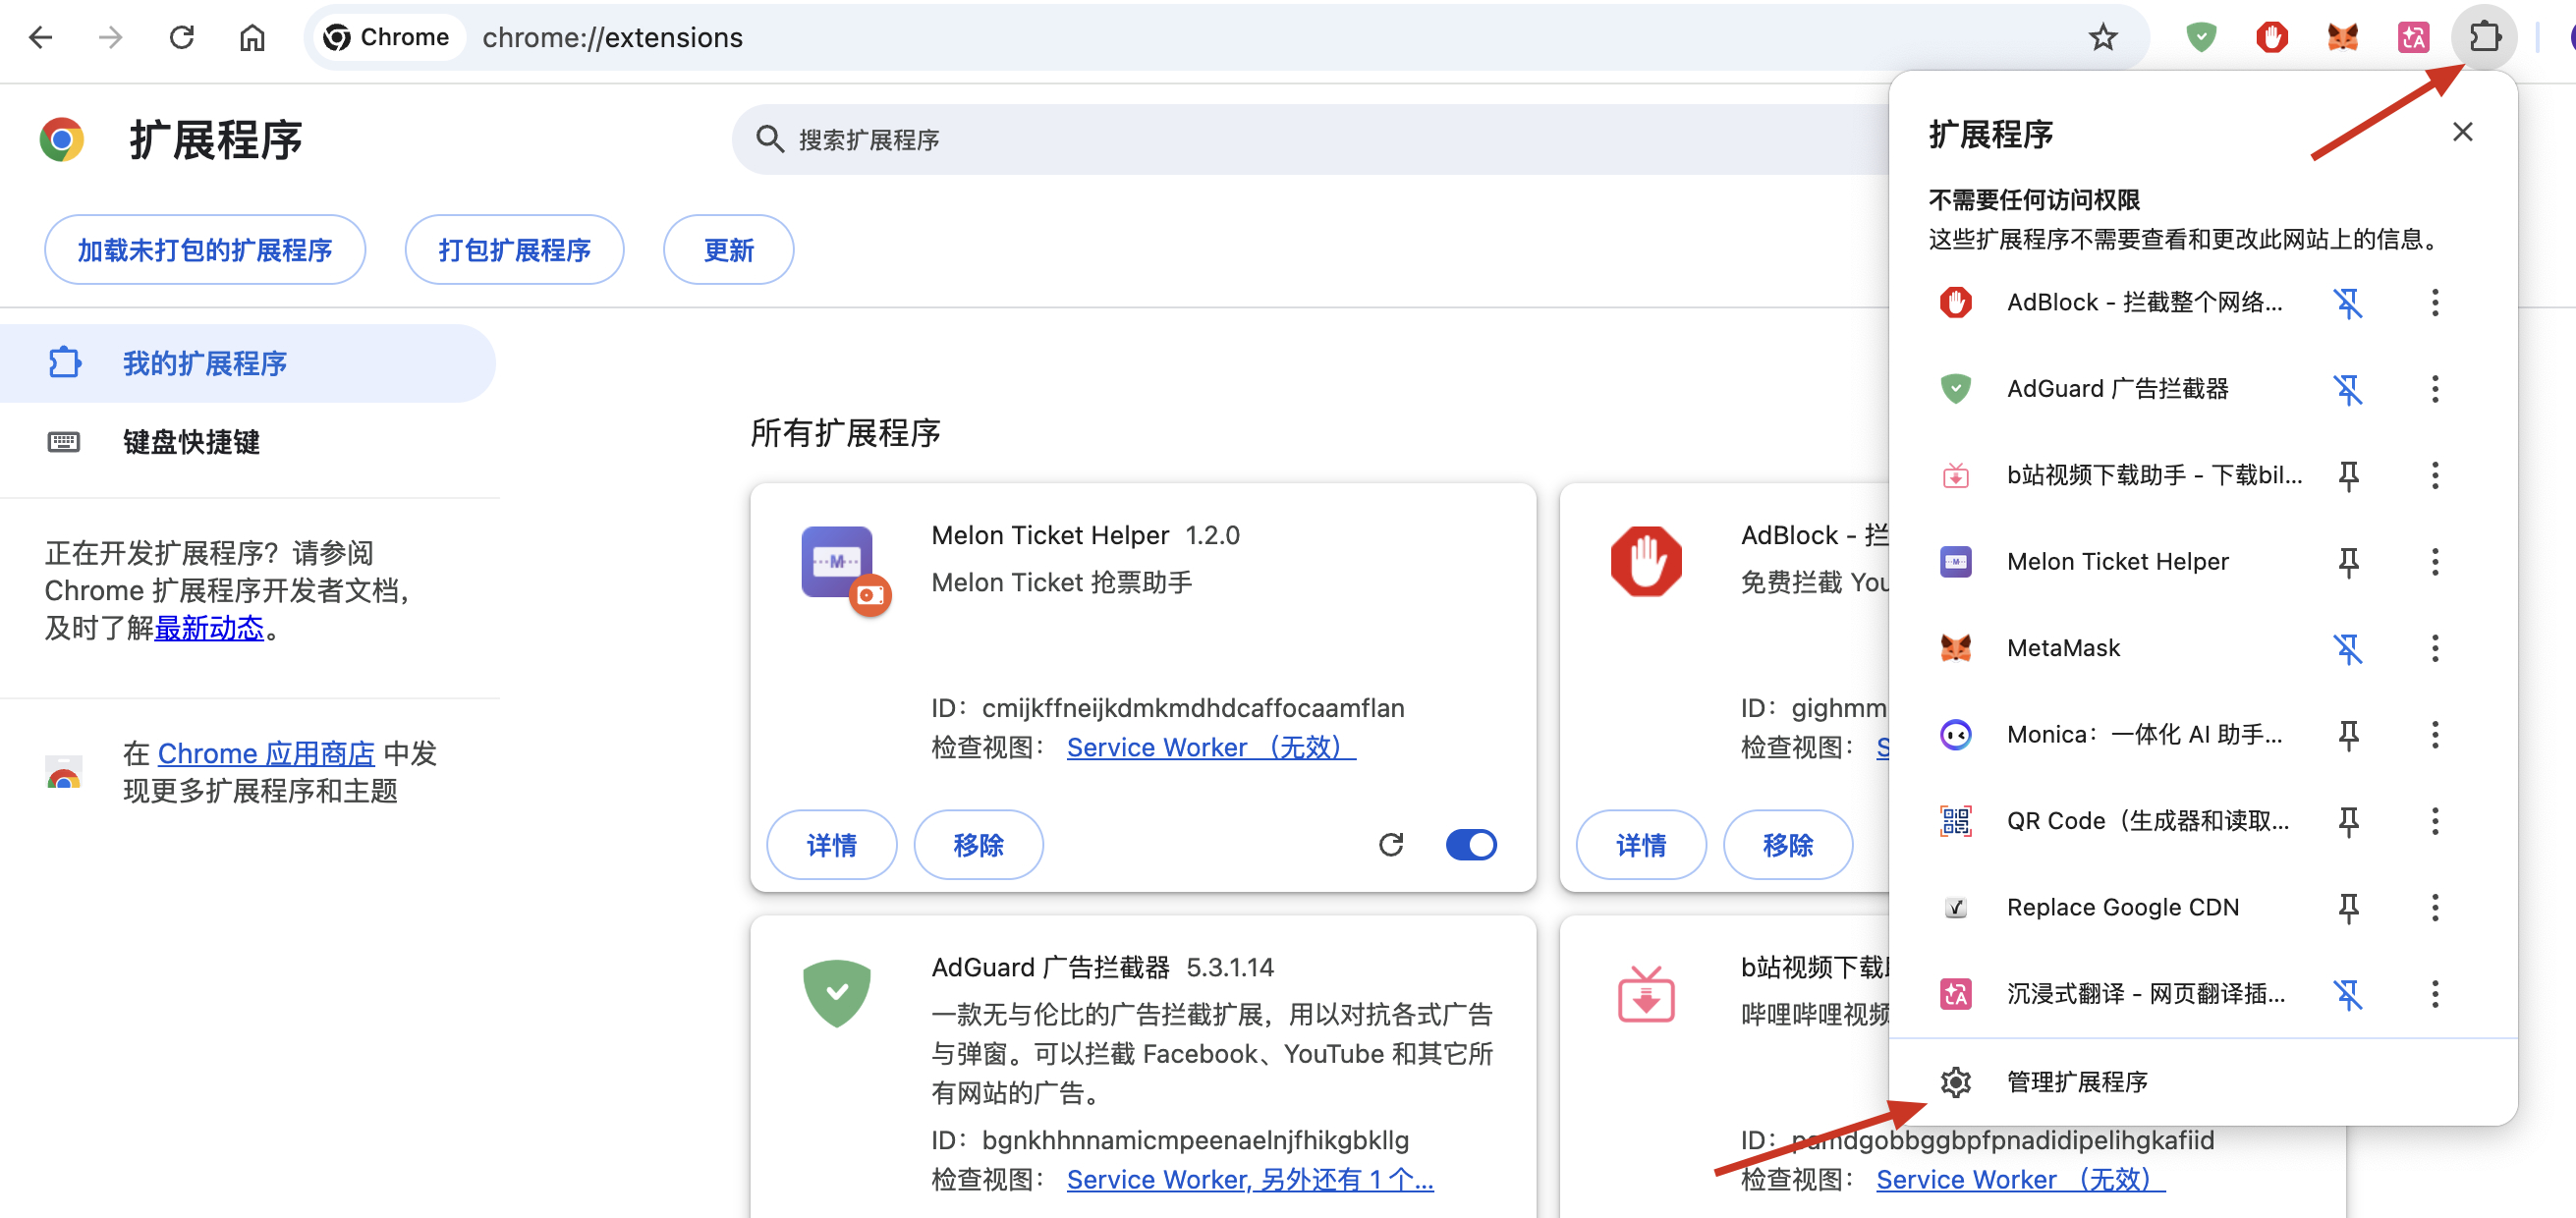Screen dimensions: 2576x1218
Task: Select 我的扩展程序 in the sidebar
Action: click(x=247, y=363)
